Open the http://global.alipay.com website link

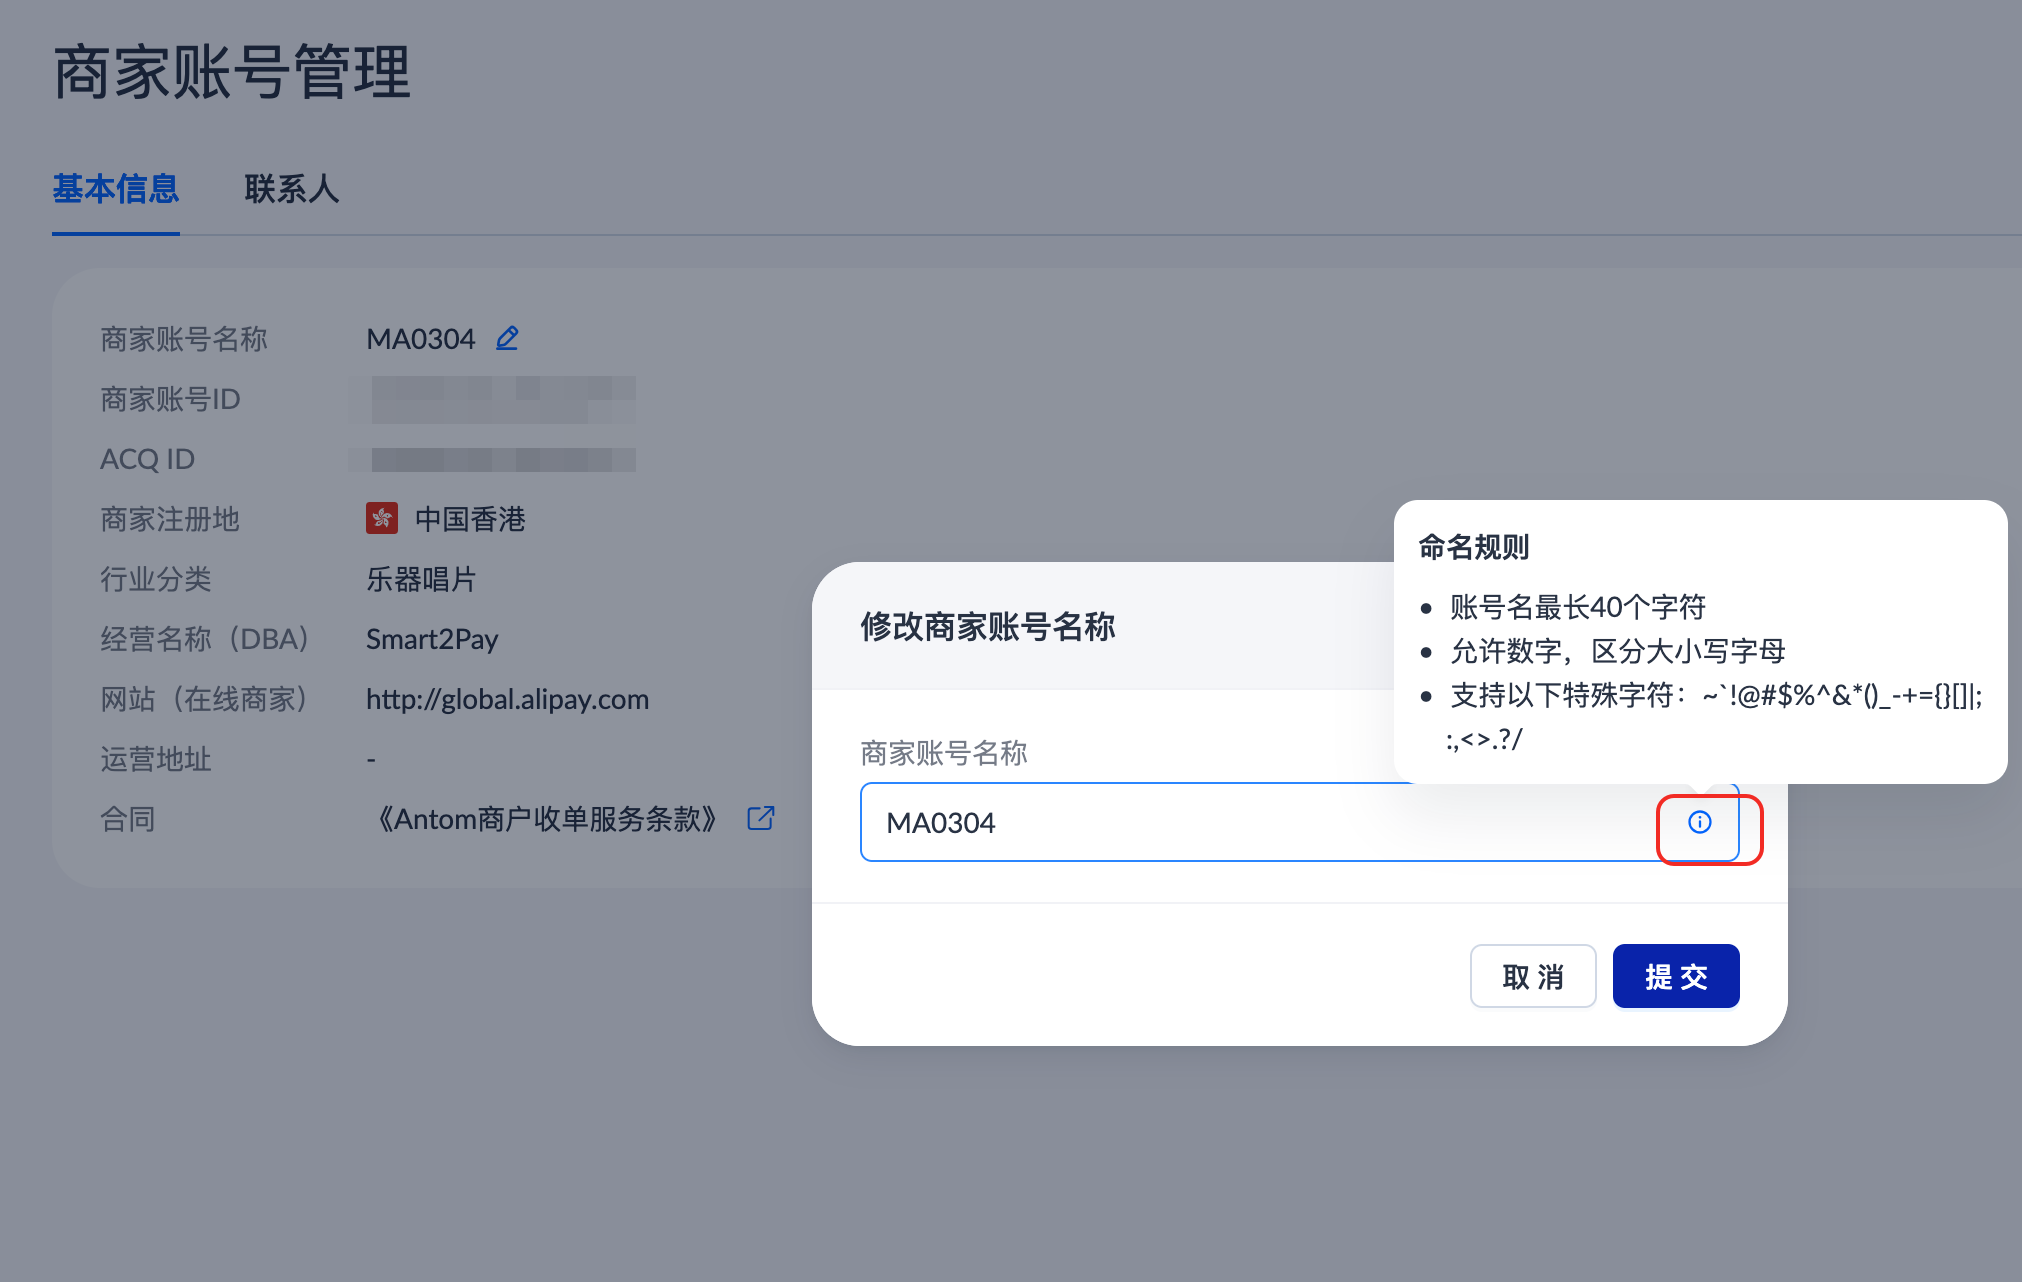tap(507, 699)
